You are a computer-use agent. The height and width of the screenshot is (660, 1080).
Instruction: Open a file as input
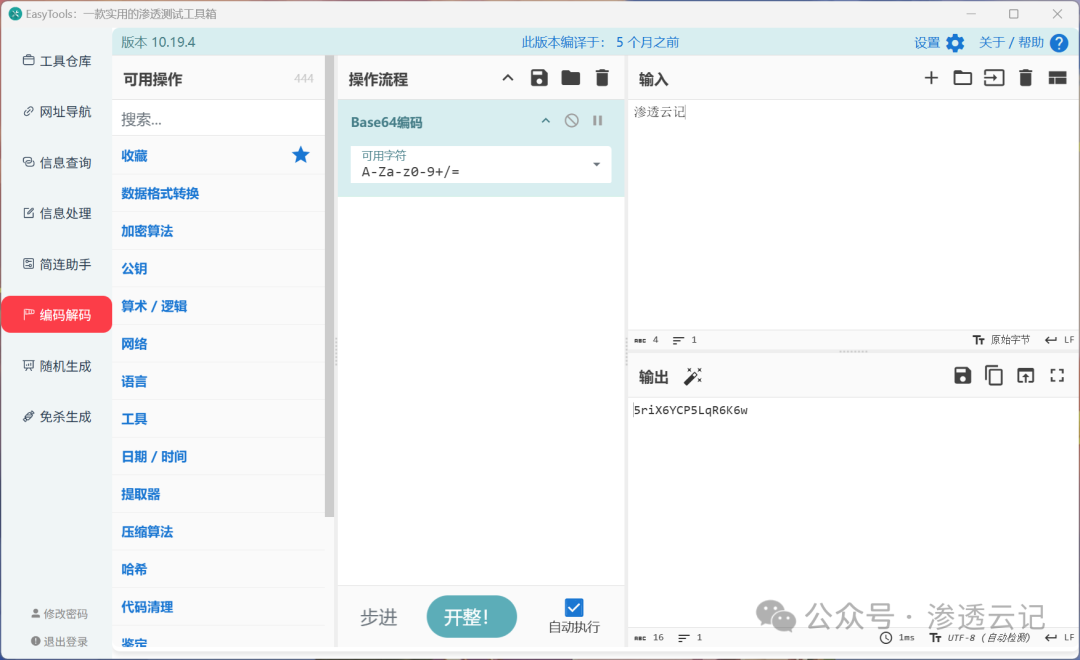[x=994, y=78]
